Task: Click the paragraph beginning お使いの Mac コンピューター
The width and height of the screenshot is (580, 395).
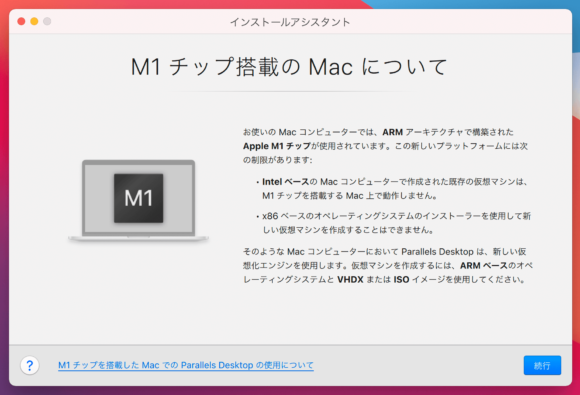Action: click(x=385, y=146)
